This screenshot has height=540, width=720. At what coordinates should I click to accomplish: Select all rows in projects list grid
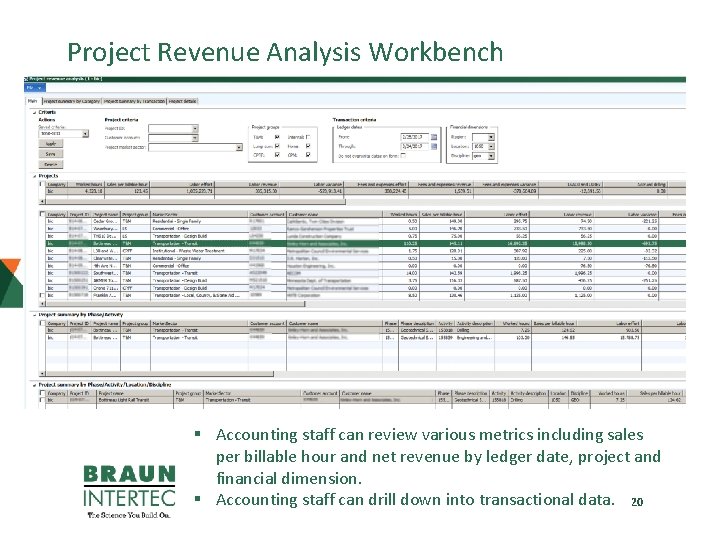[x=42, y=214]
